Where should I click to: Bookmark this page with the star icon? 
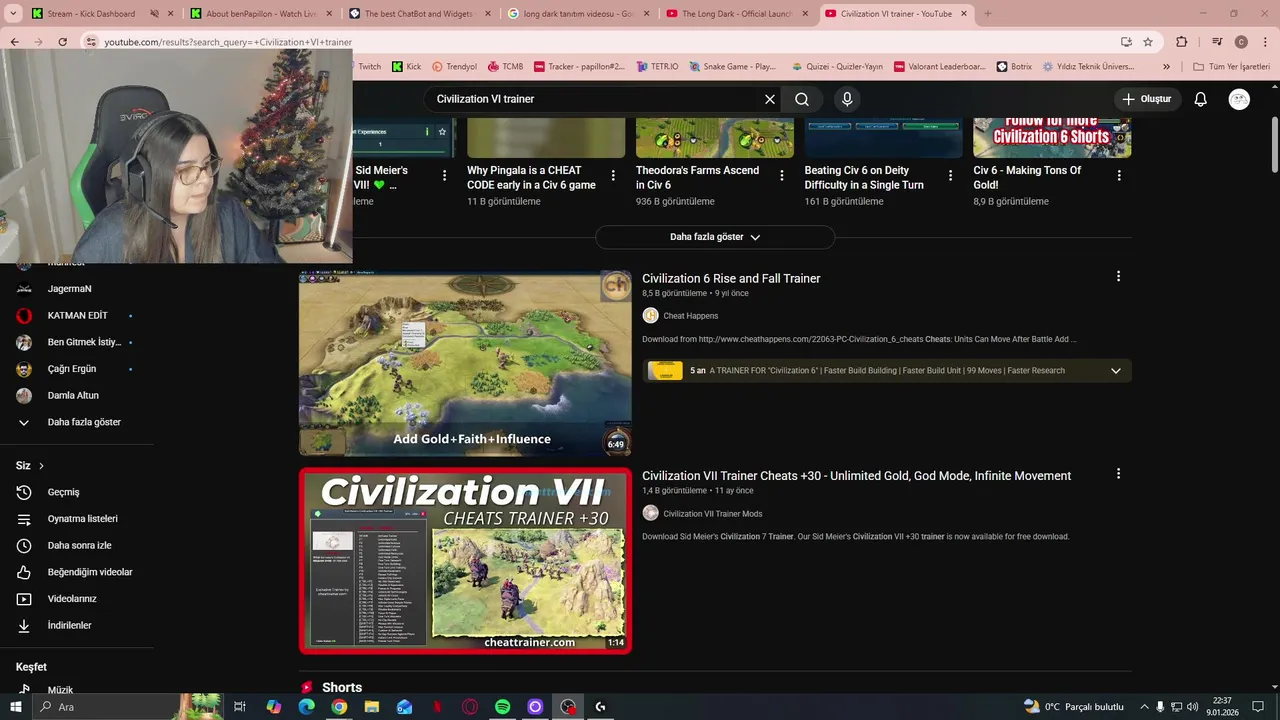[x=1148, y=42]
